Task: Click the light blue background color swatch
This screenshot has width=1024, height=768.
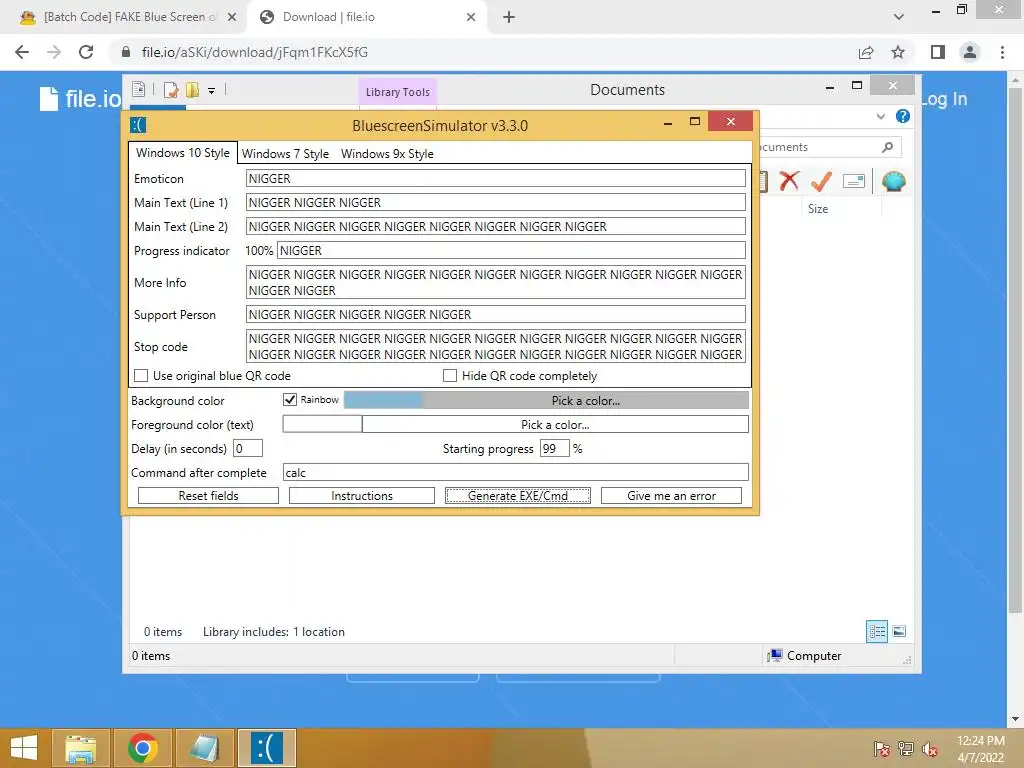Action: (x=383, y=400)
